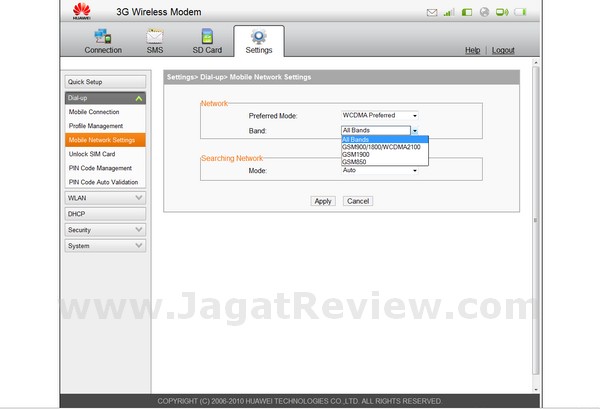Select GSM1900 from the Band list
Image resolution: width=600 pixels, height=409 pixels.
(355, 154)
